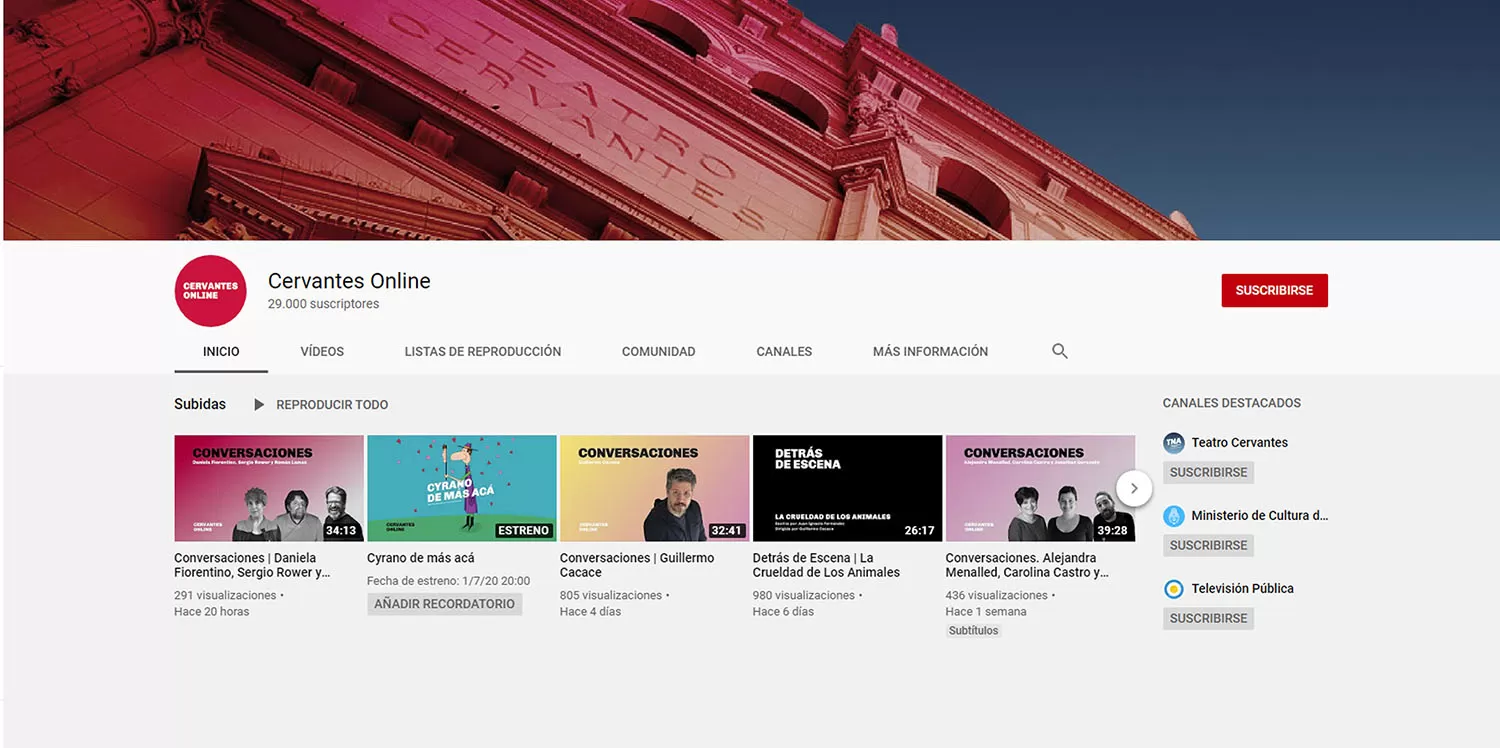Go to the COMUNIDAD tab
1500x748 pixels.
click(658, 352)
